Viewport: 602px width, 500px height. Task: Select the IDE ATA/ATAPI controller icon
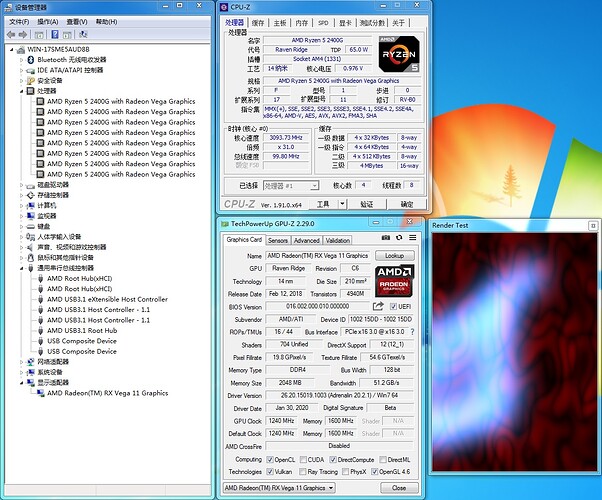(x=30, y=71)
